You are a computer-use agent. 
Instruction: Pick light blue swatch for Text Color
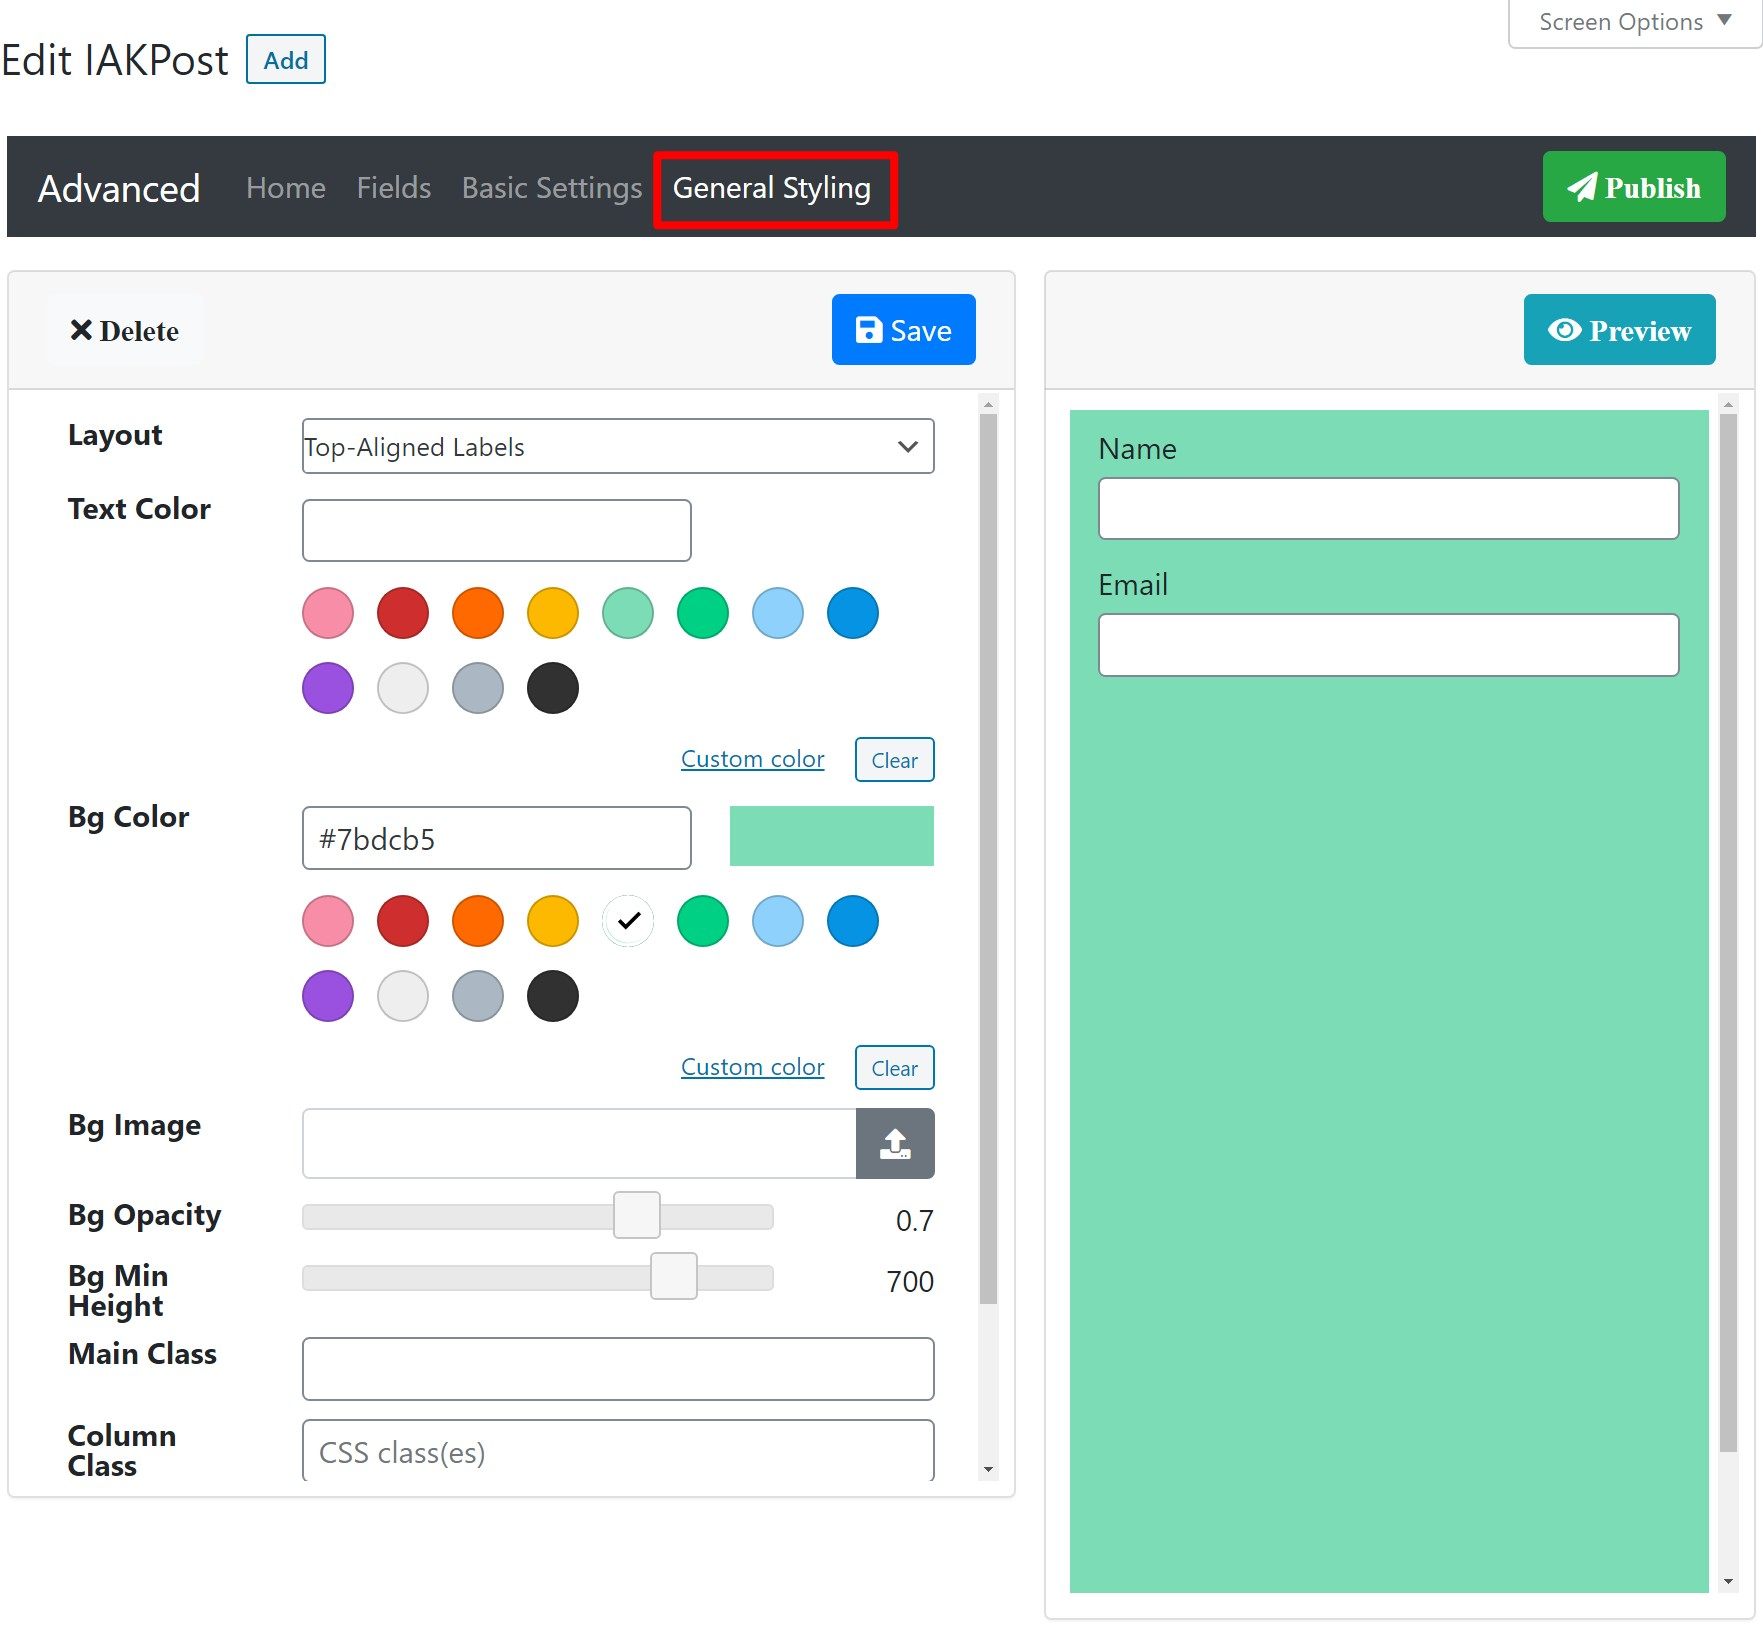[x=778, y=613]
